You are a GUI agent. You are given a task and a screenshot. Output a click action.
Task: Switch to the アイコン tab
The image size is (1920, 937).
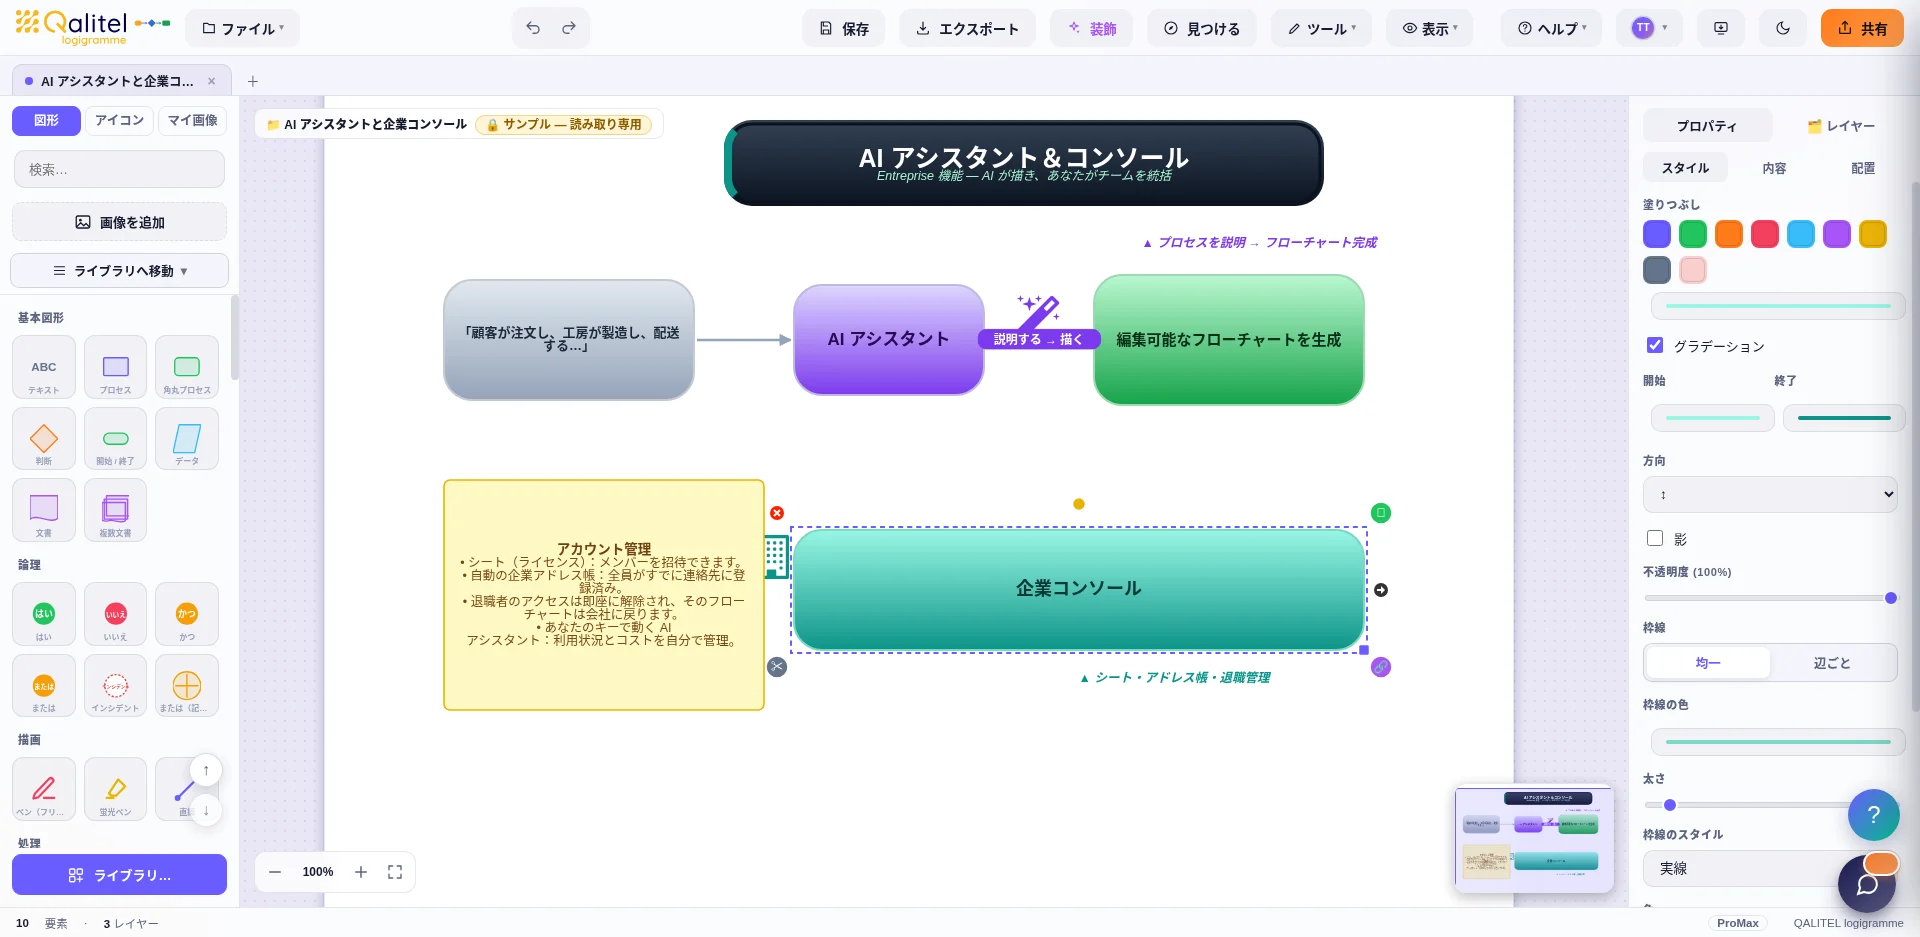click(x=119, y=120)
